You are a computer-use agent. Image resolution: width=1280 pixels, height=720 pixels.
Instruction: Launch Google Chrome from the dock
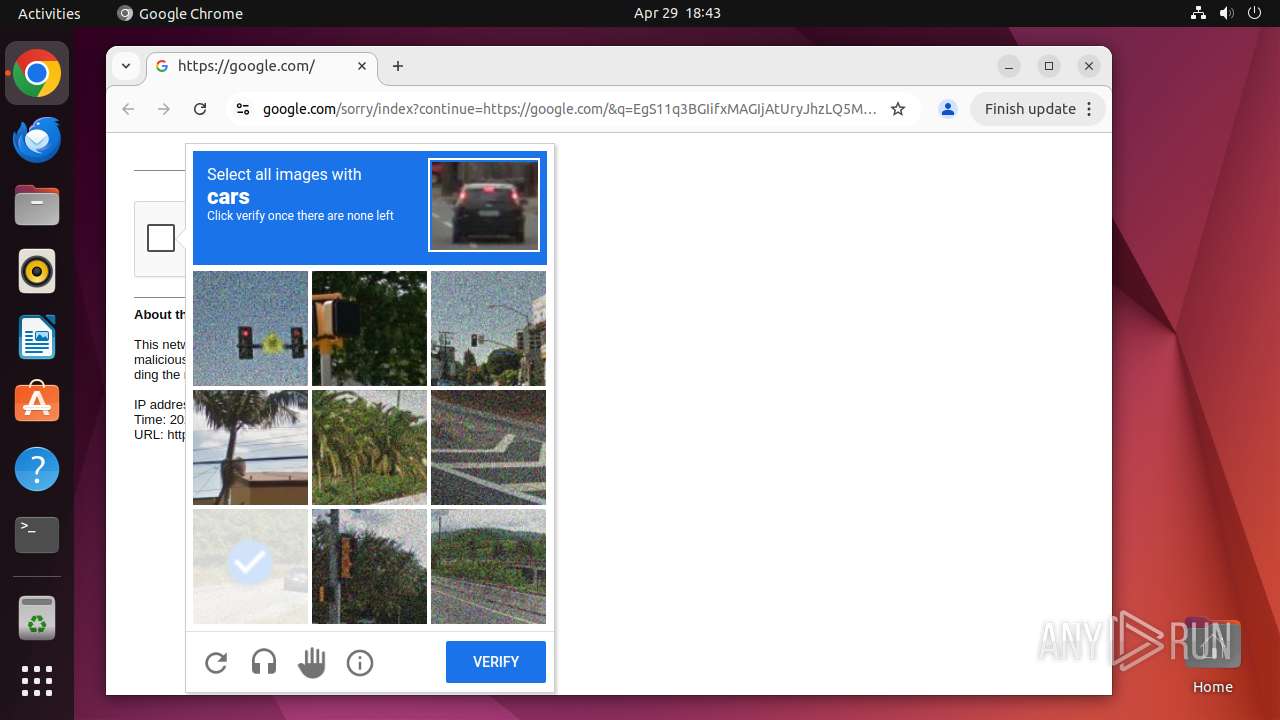37,74
